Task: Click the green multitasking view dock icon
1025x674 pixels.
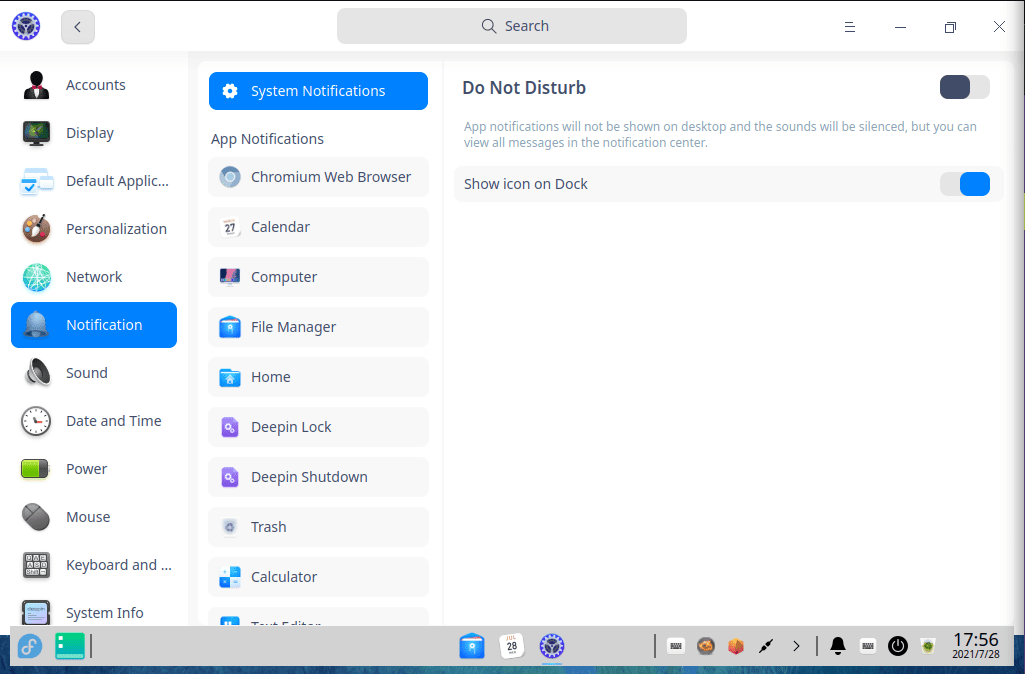Action: [70, 647]
